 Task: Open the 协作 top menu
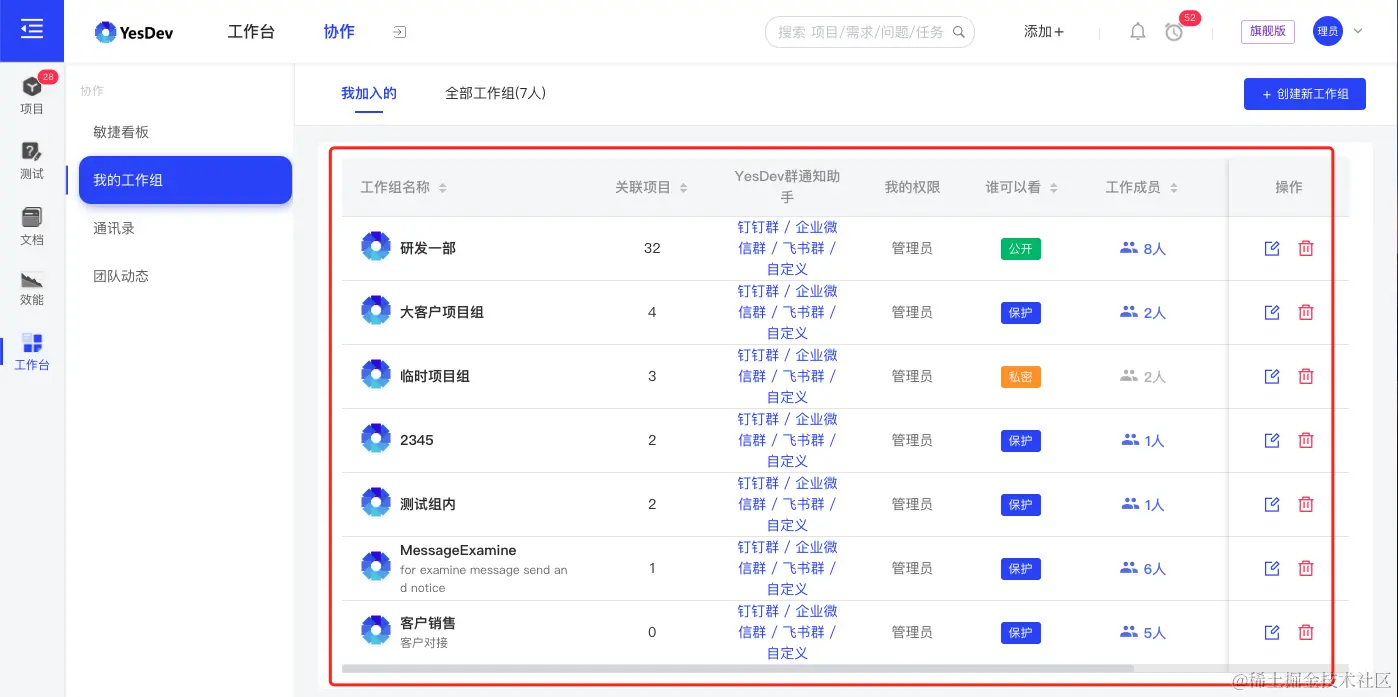click(x=339, y=32)
